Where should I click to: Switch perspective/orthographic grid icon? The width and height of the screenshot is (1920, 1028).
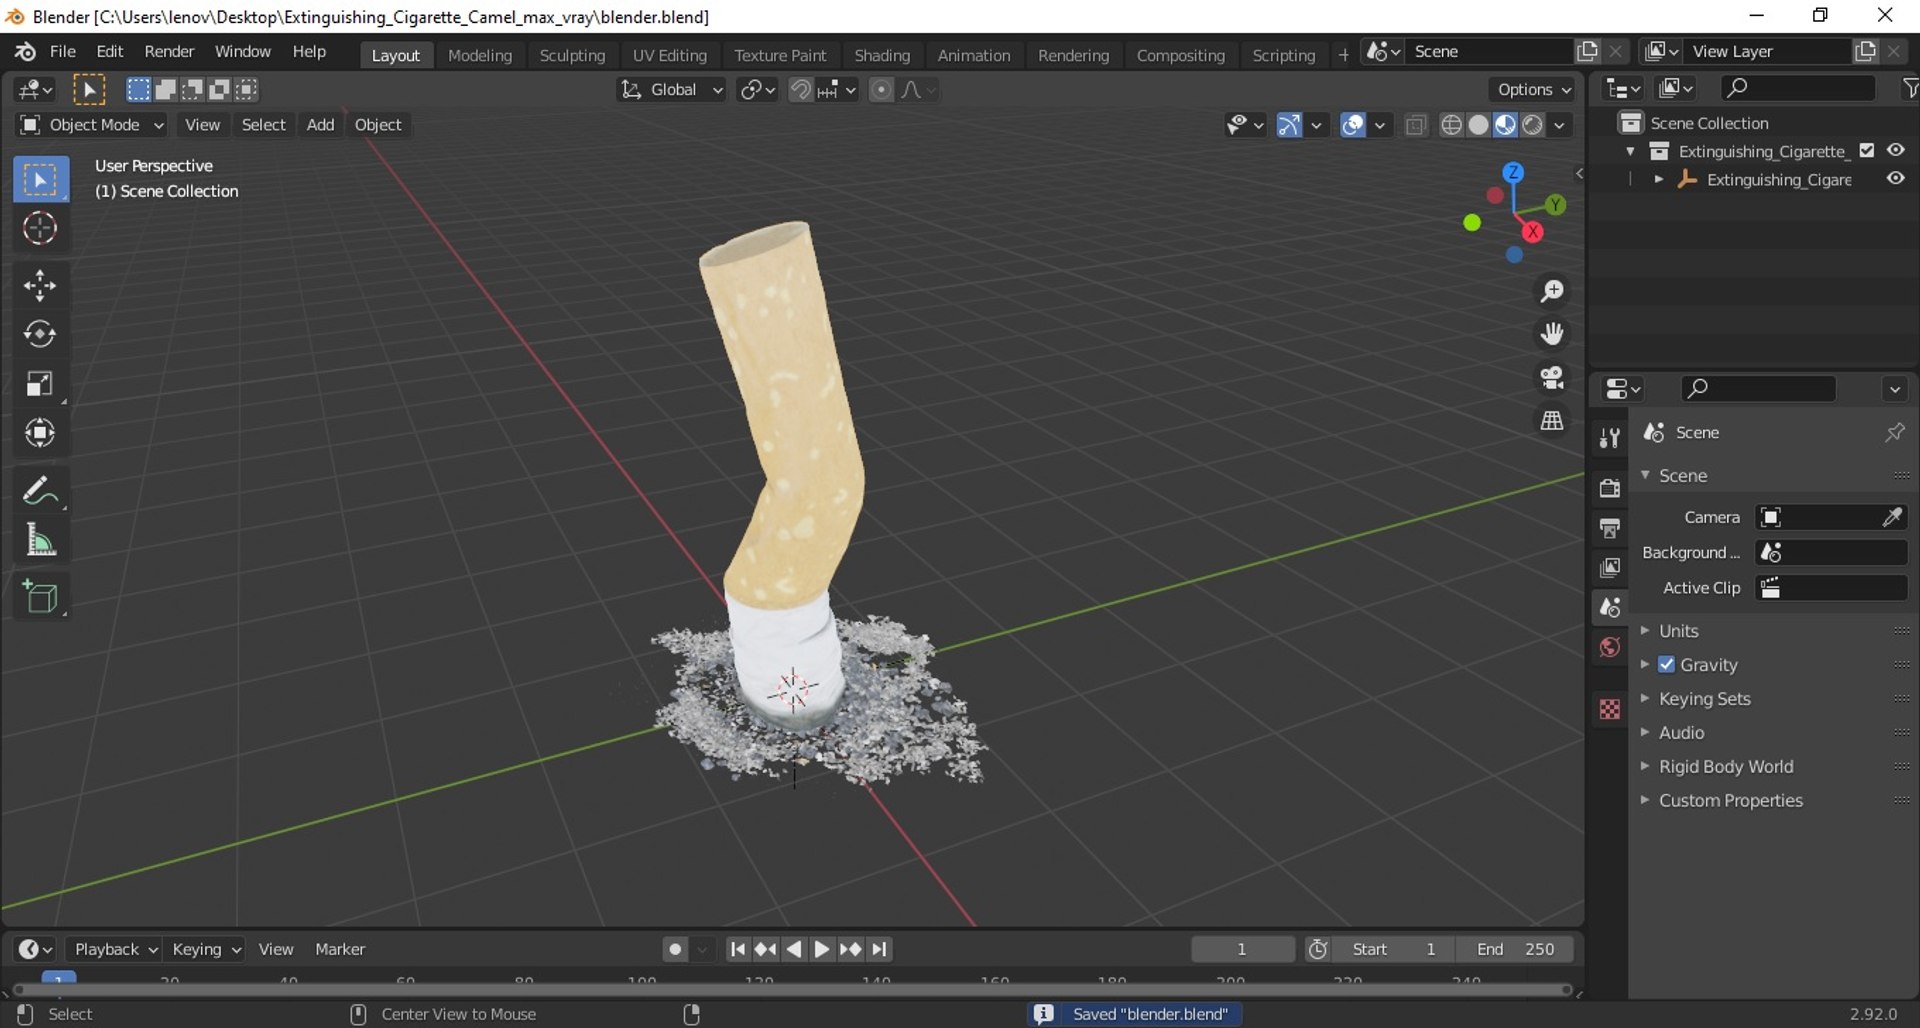(x=1552, y=420)
